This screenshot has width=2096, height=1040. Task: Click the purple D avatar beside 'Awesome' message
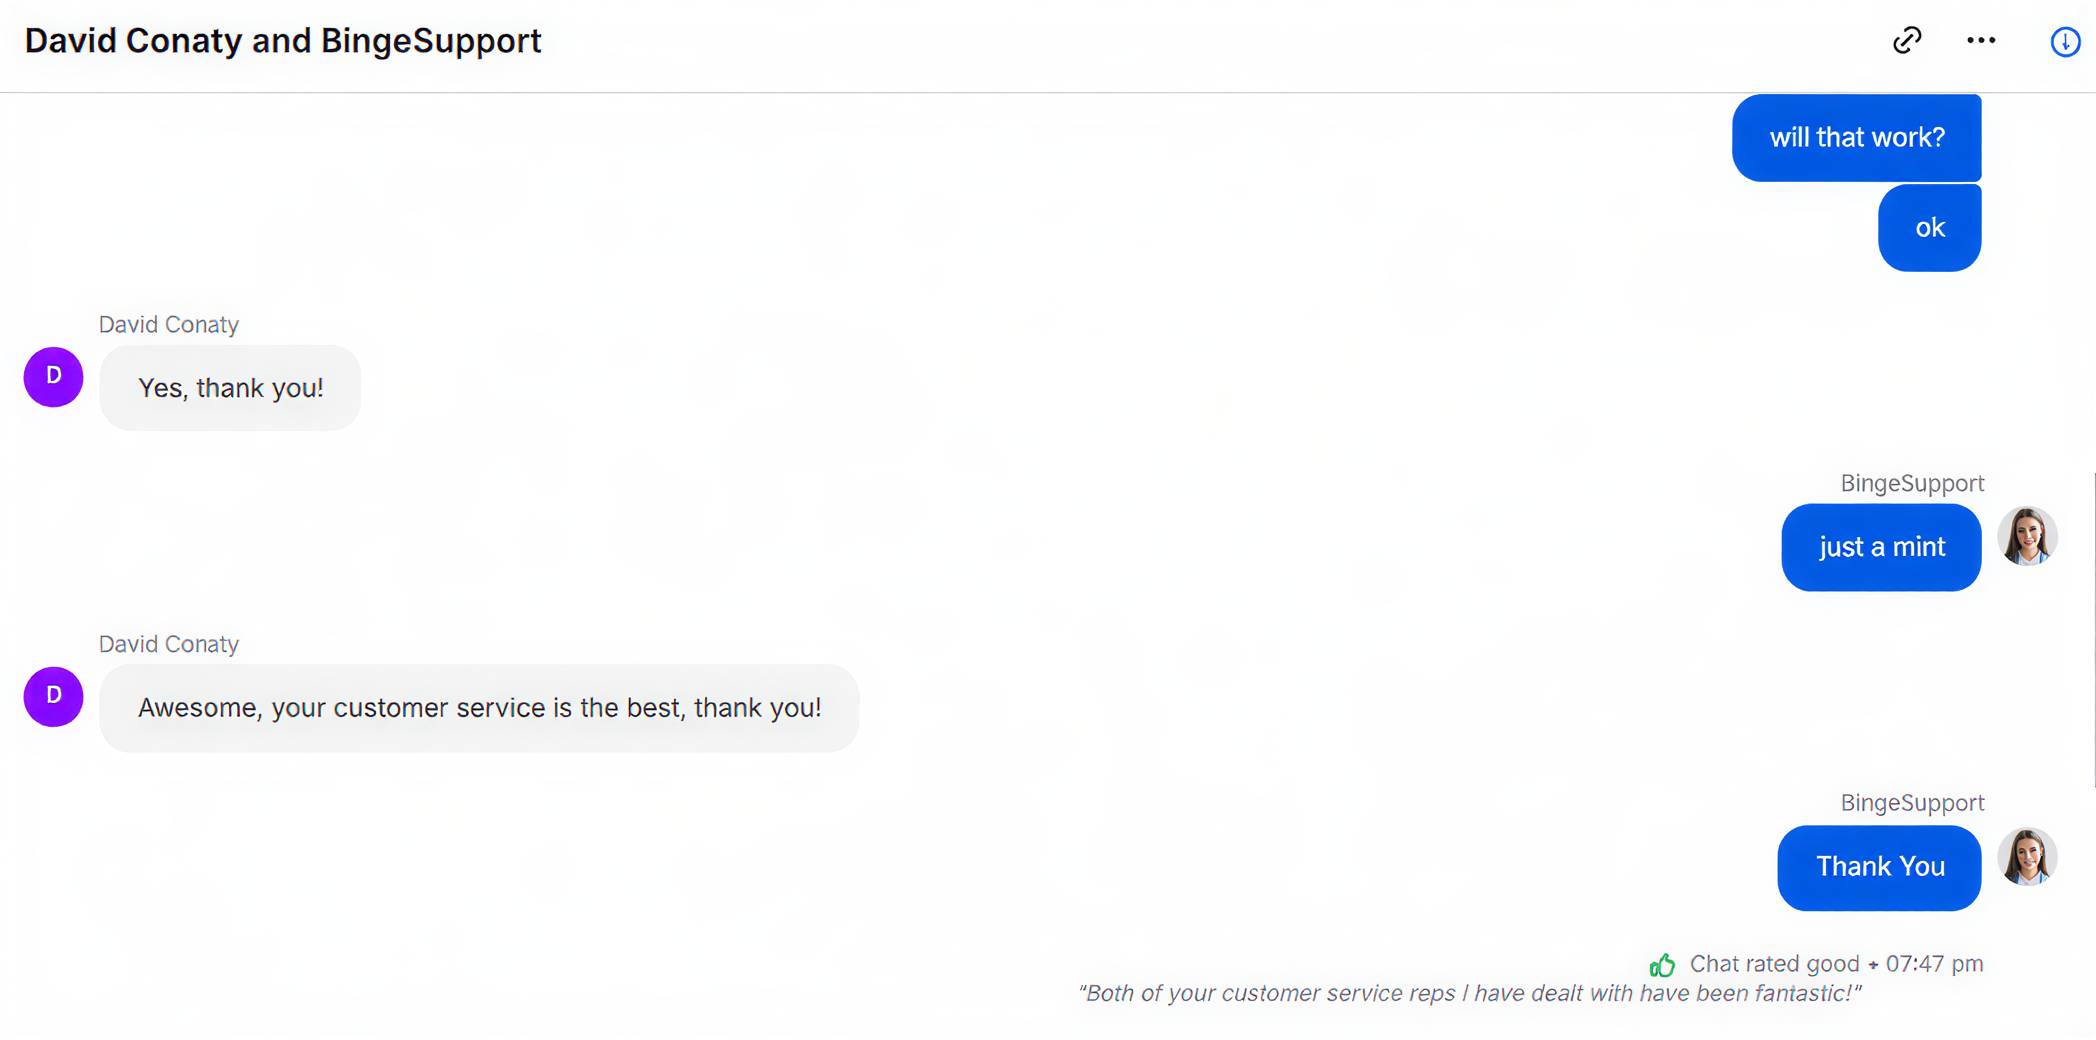click(54, 697)
